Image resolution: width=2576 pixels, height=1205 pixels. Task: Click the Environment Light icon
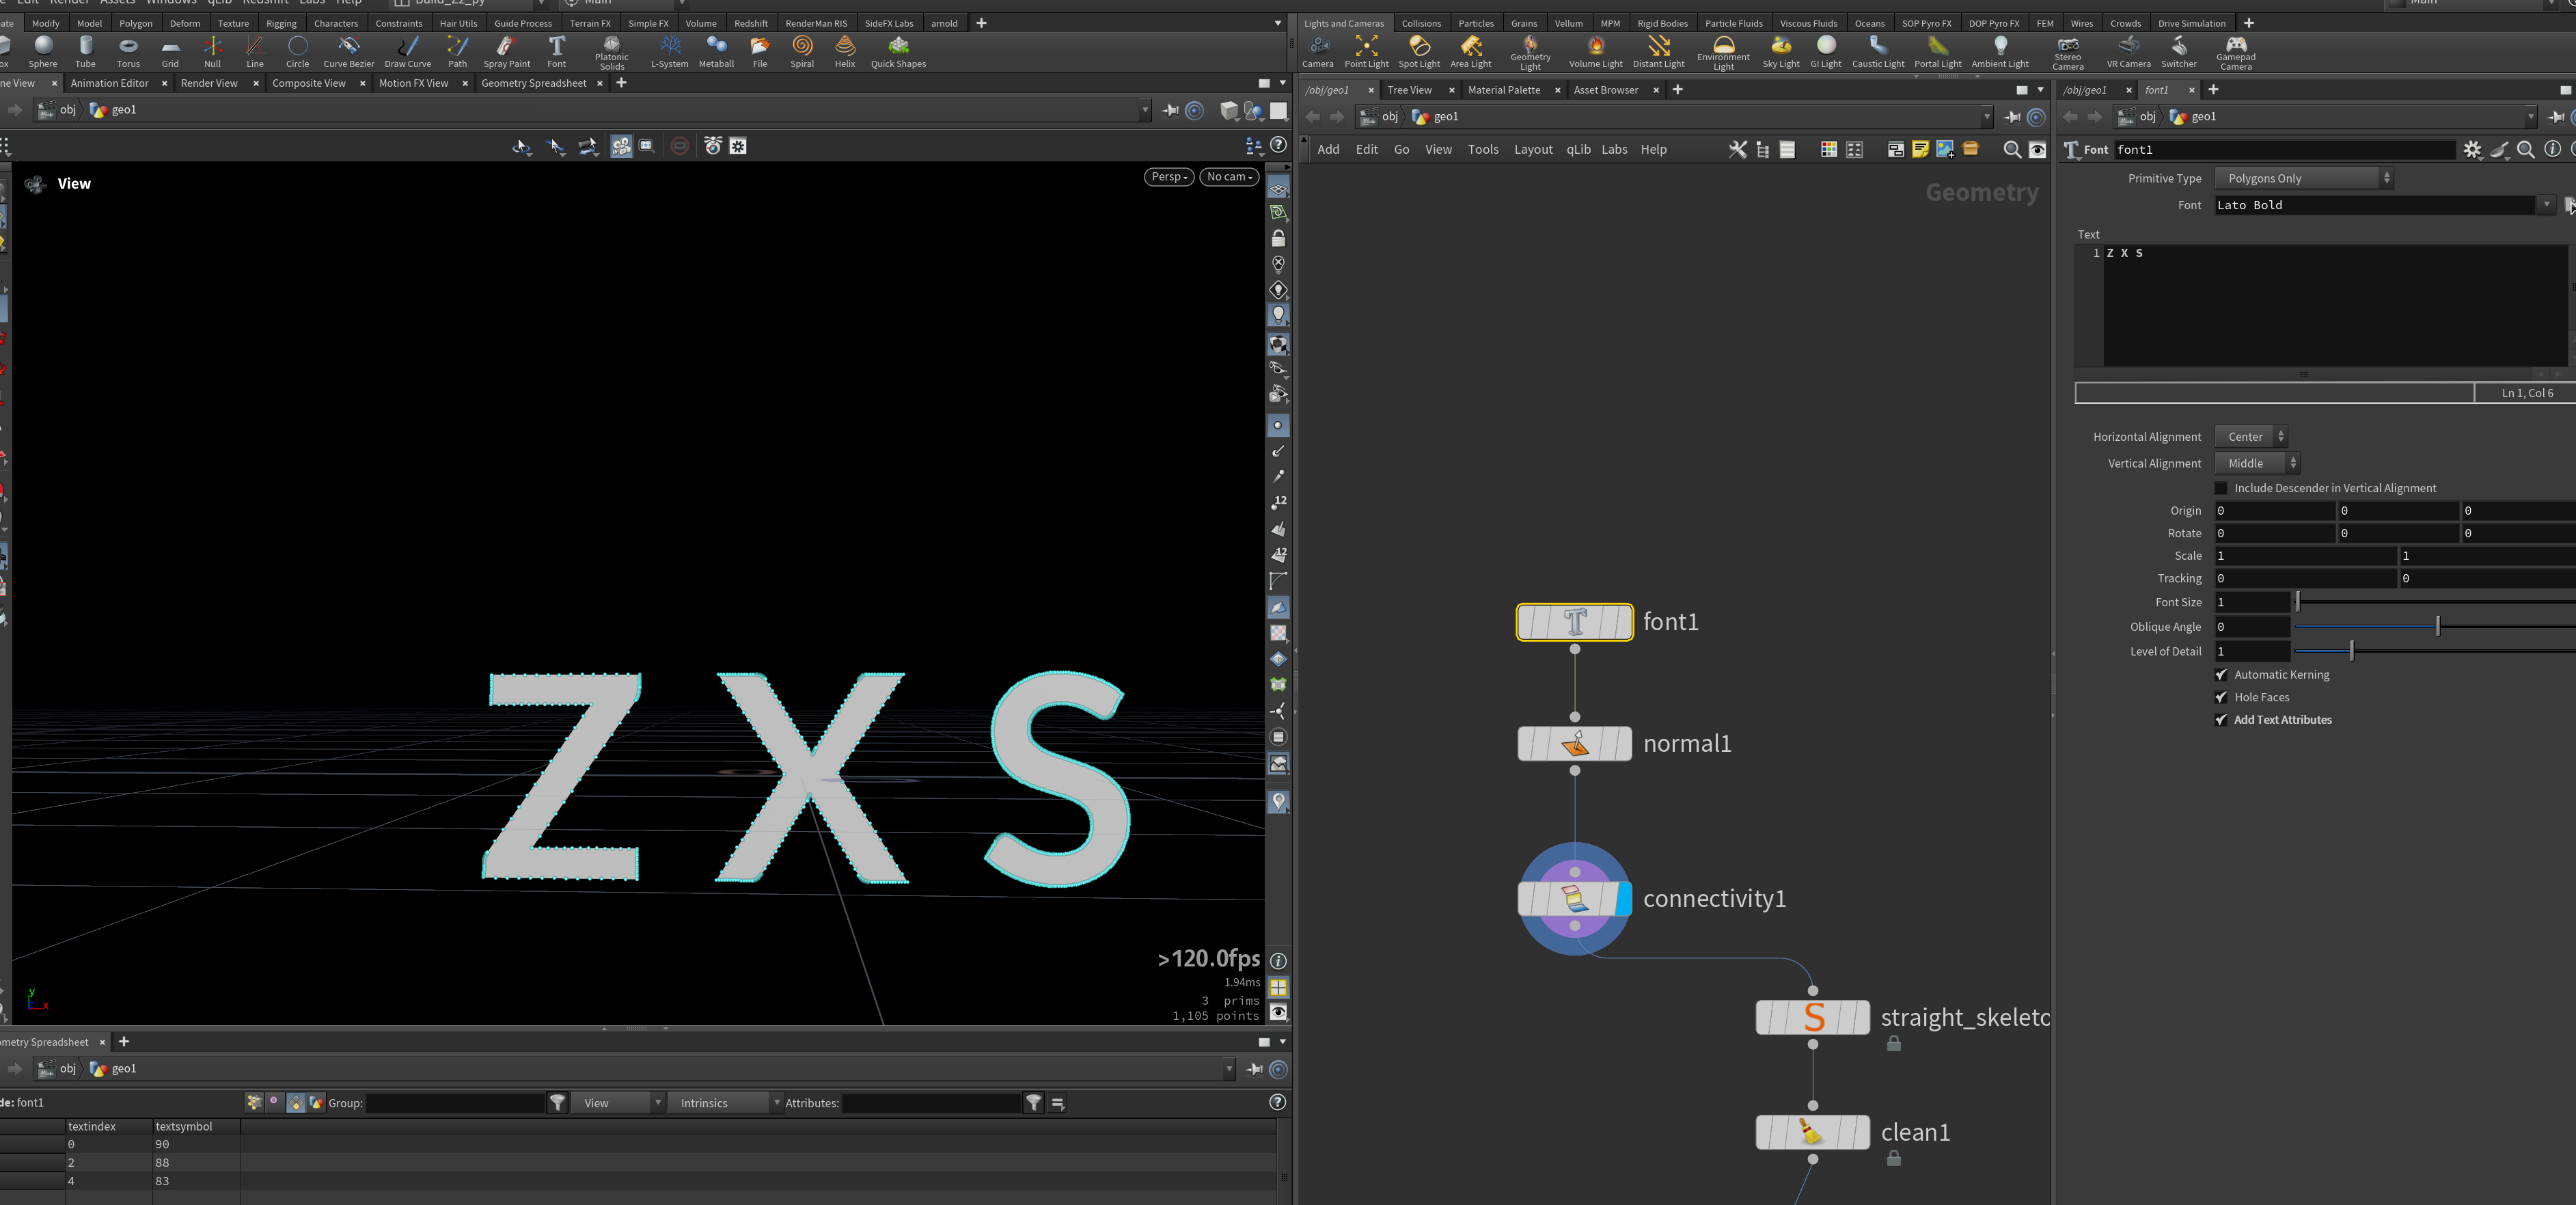(x=1723, y=45)
